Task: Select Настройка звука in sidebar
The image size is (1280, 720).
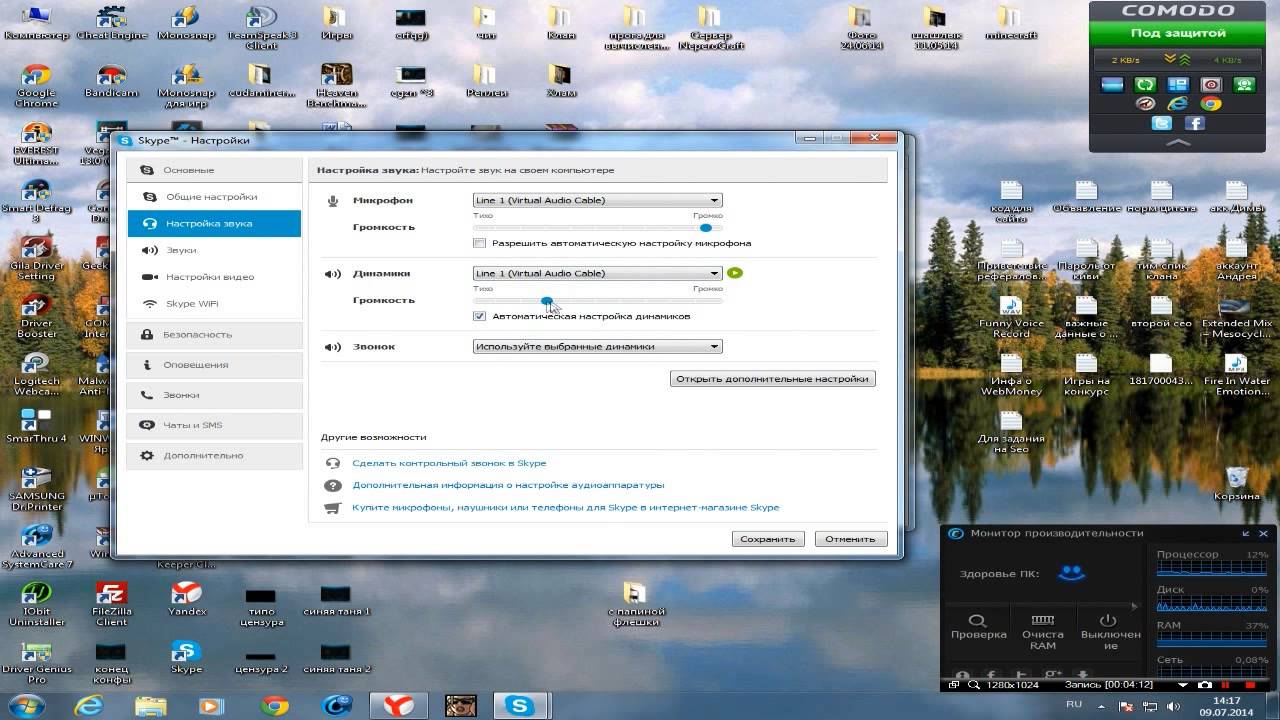Action: pyautogui.click(x=215, y=224)
